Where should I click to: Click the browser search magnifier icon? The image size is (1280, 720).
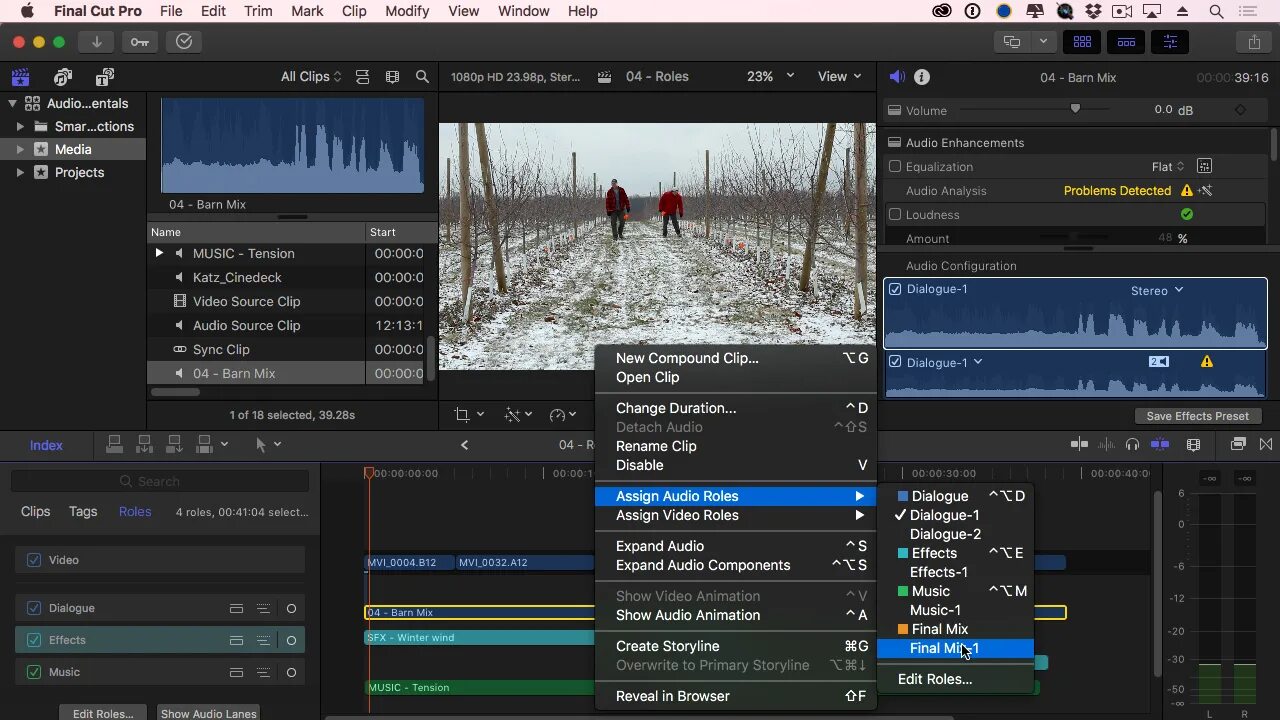pos(422,77)
